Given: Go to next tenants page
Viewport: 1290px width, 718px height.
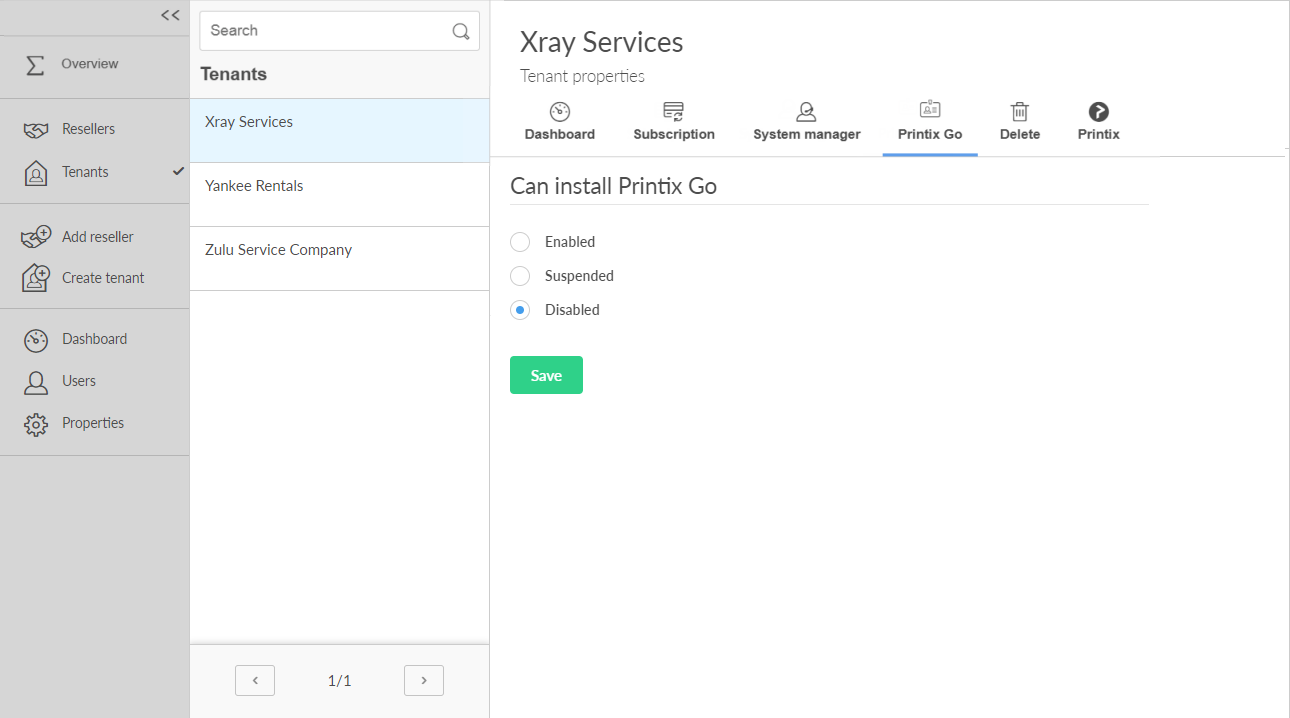Looking at the screenshot, I should coord(424,681).
